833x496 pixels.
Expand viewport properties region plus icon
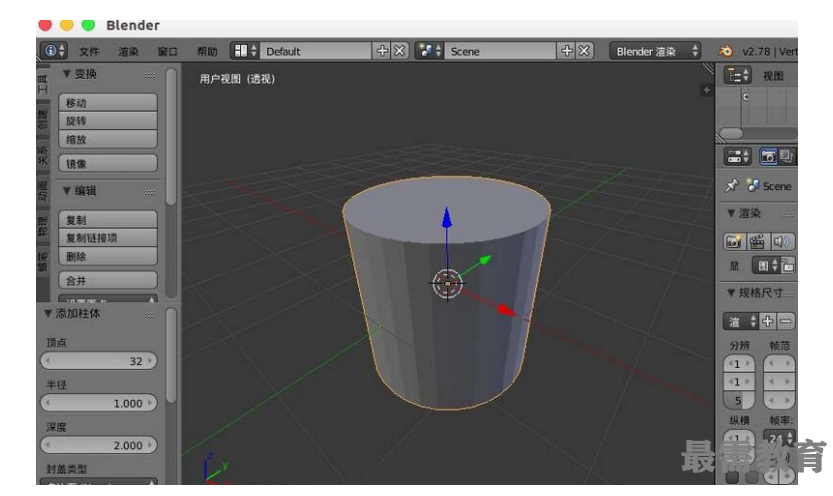(707, 90)
